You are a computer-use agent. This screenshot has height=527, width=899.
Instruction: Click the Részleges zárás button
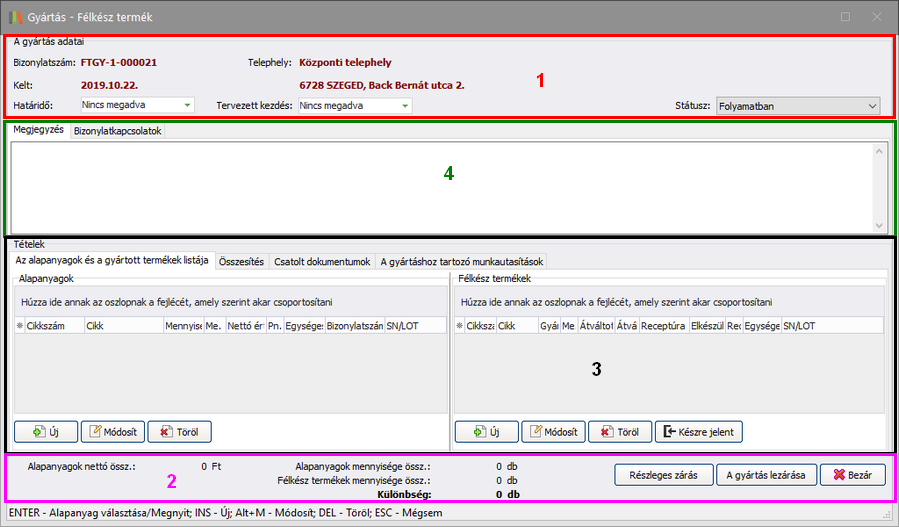[664, 474]
